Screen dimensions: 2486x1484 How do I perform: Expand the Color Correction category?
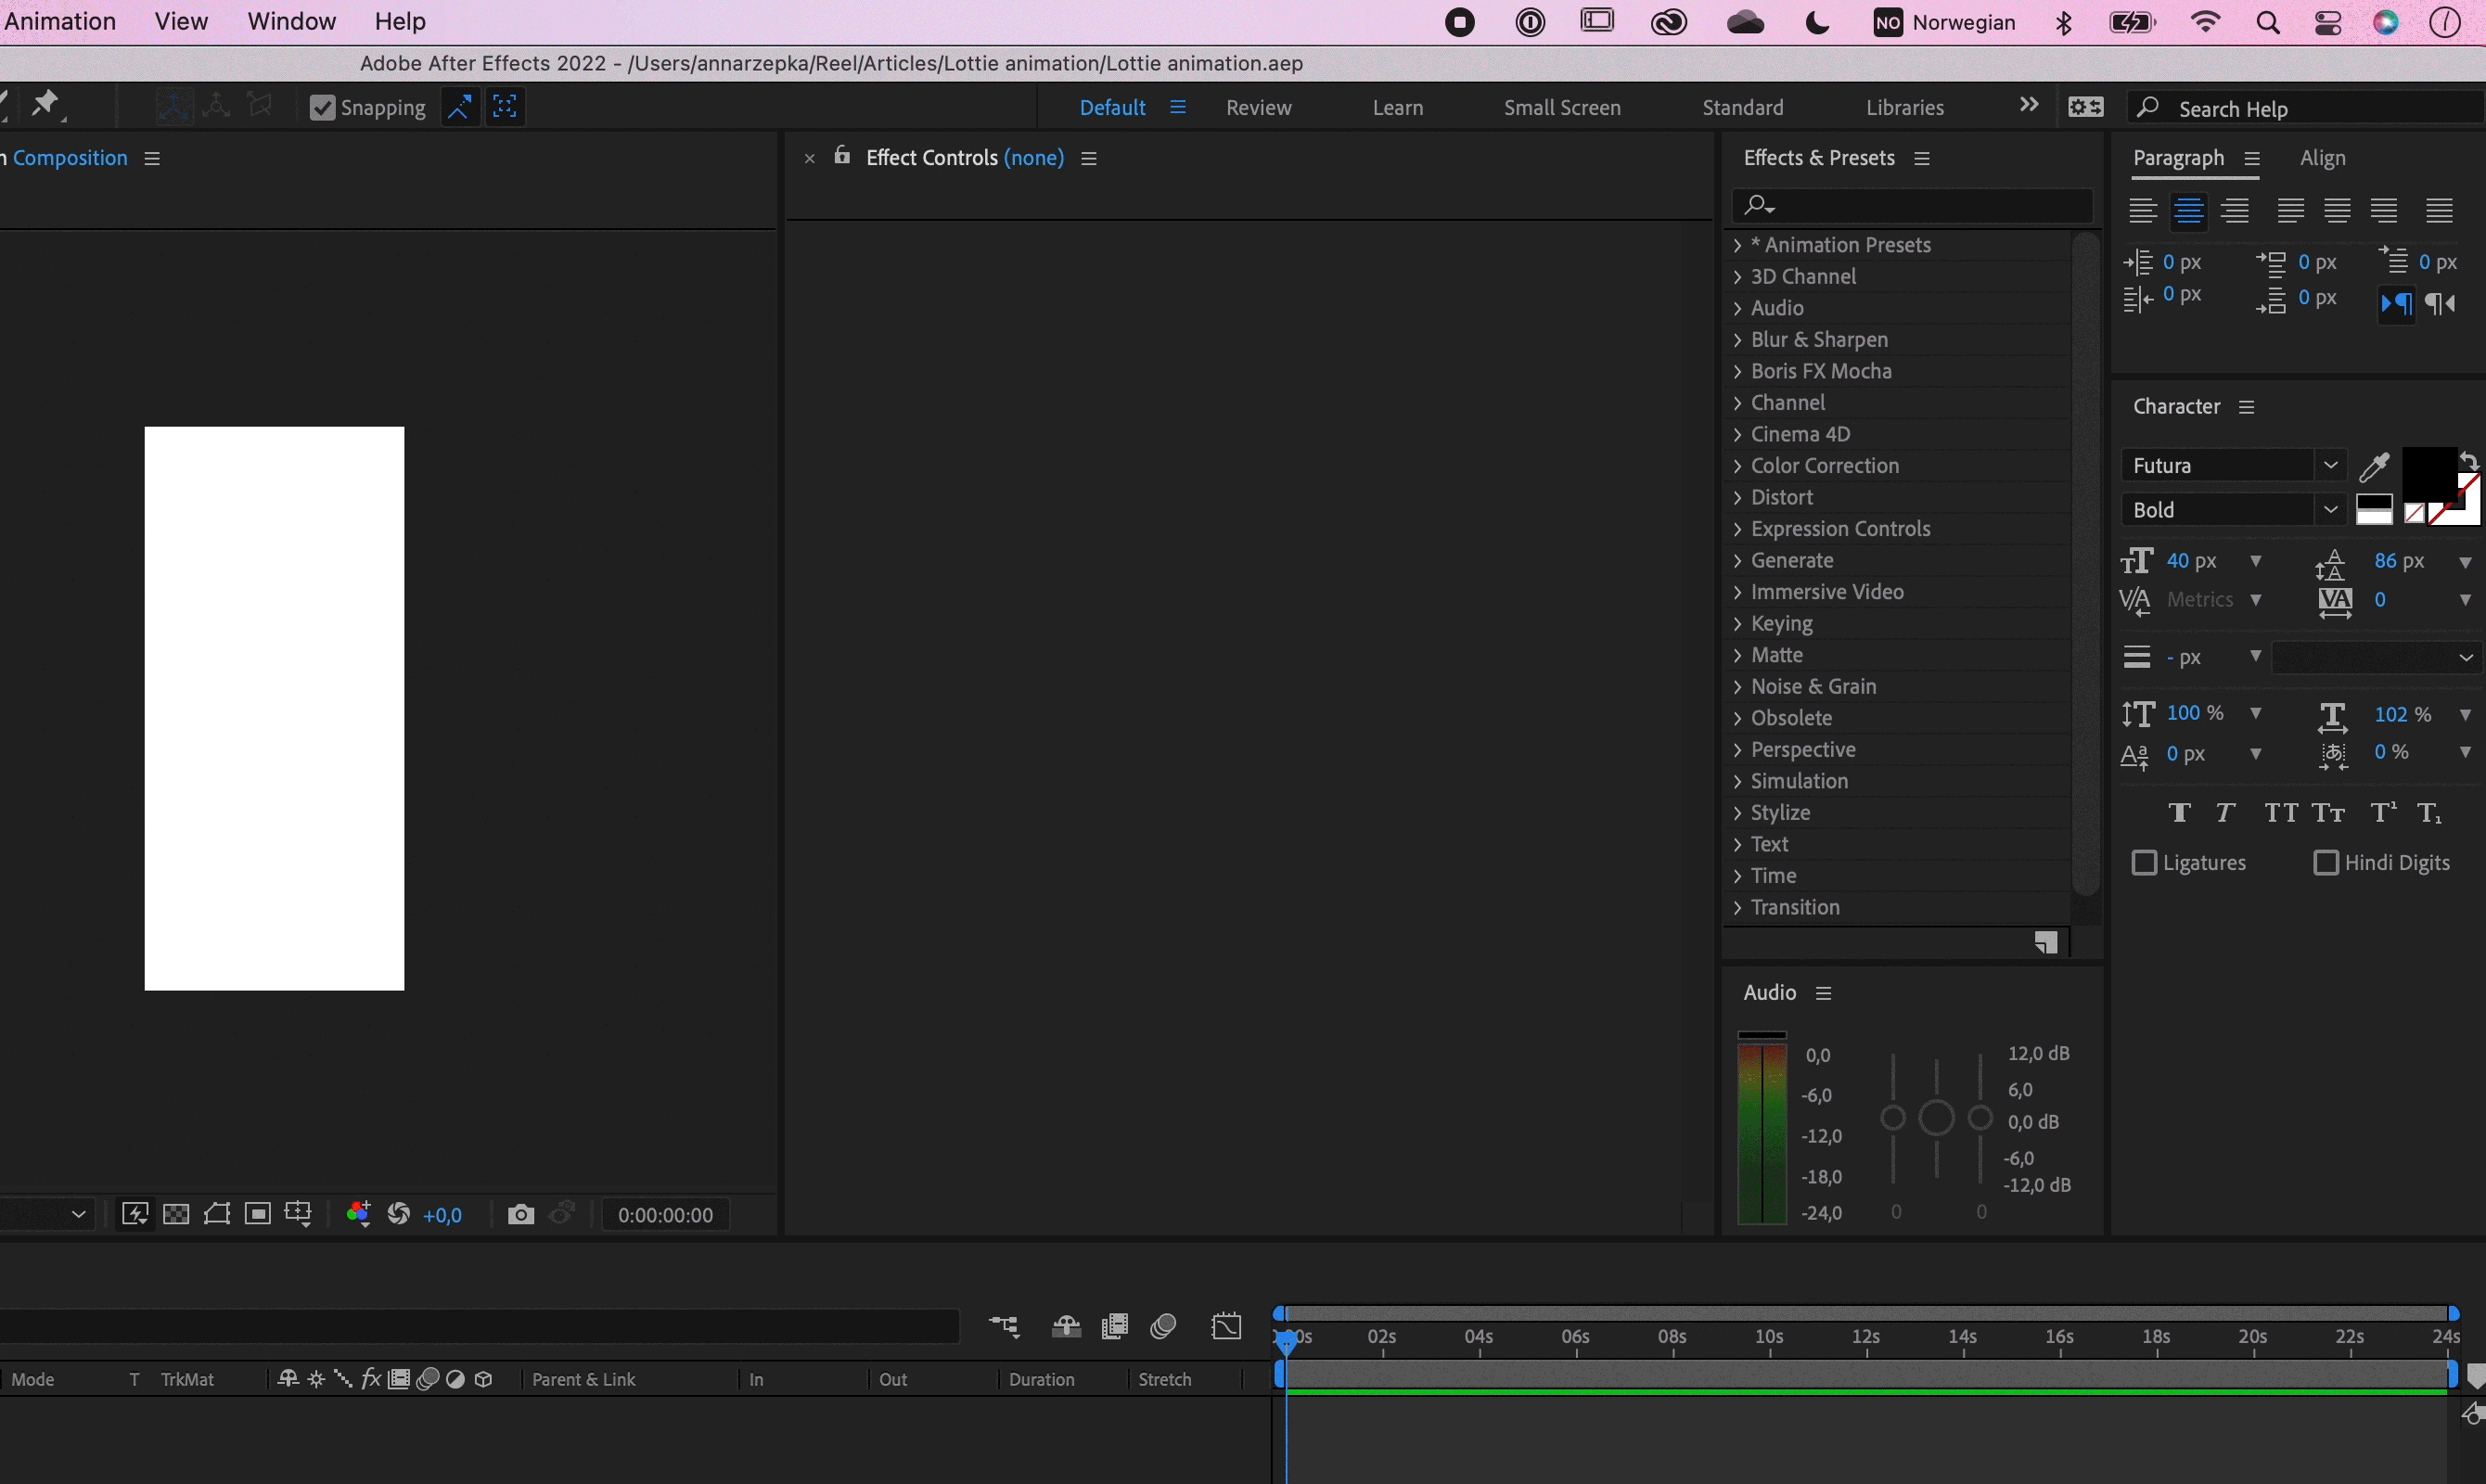tap(1737, 466)
